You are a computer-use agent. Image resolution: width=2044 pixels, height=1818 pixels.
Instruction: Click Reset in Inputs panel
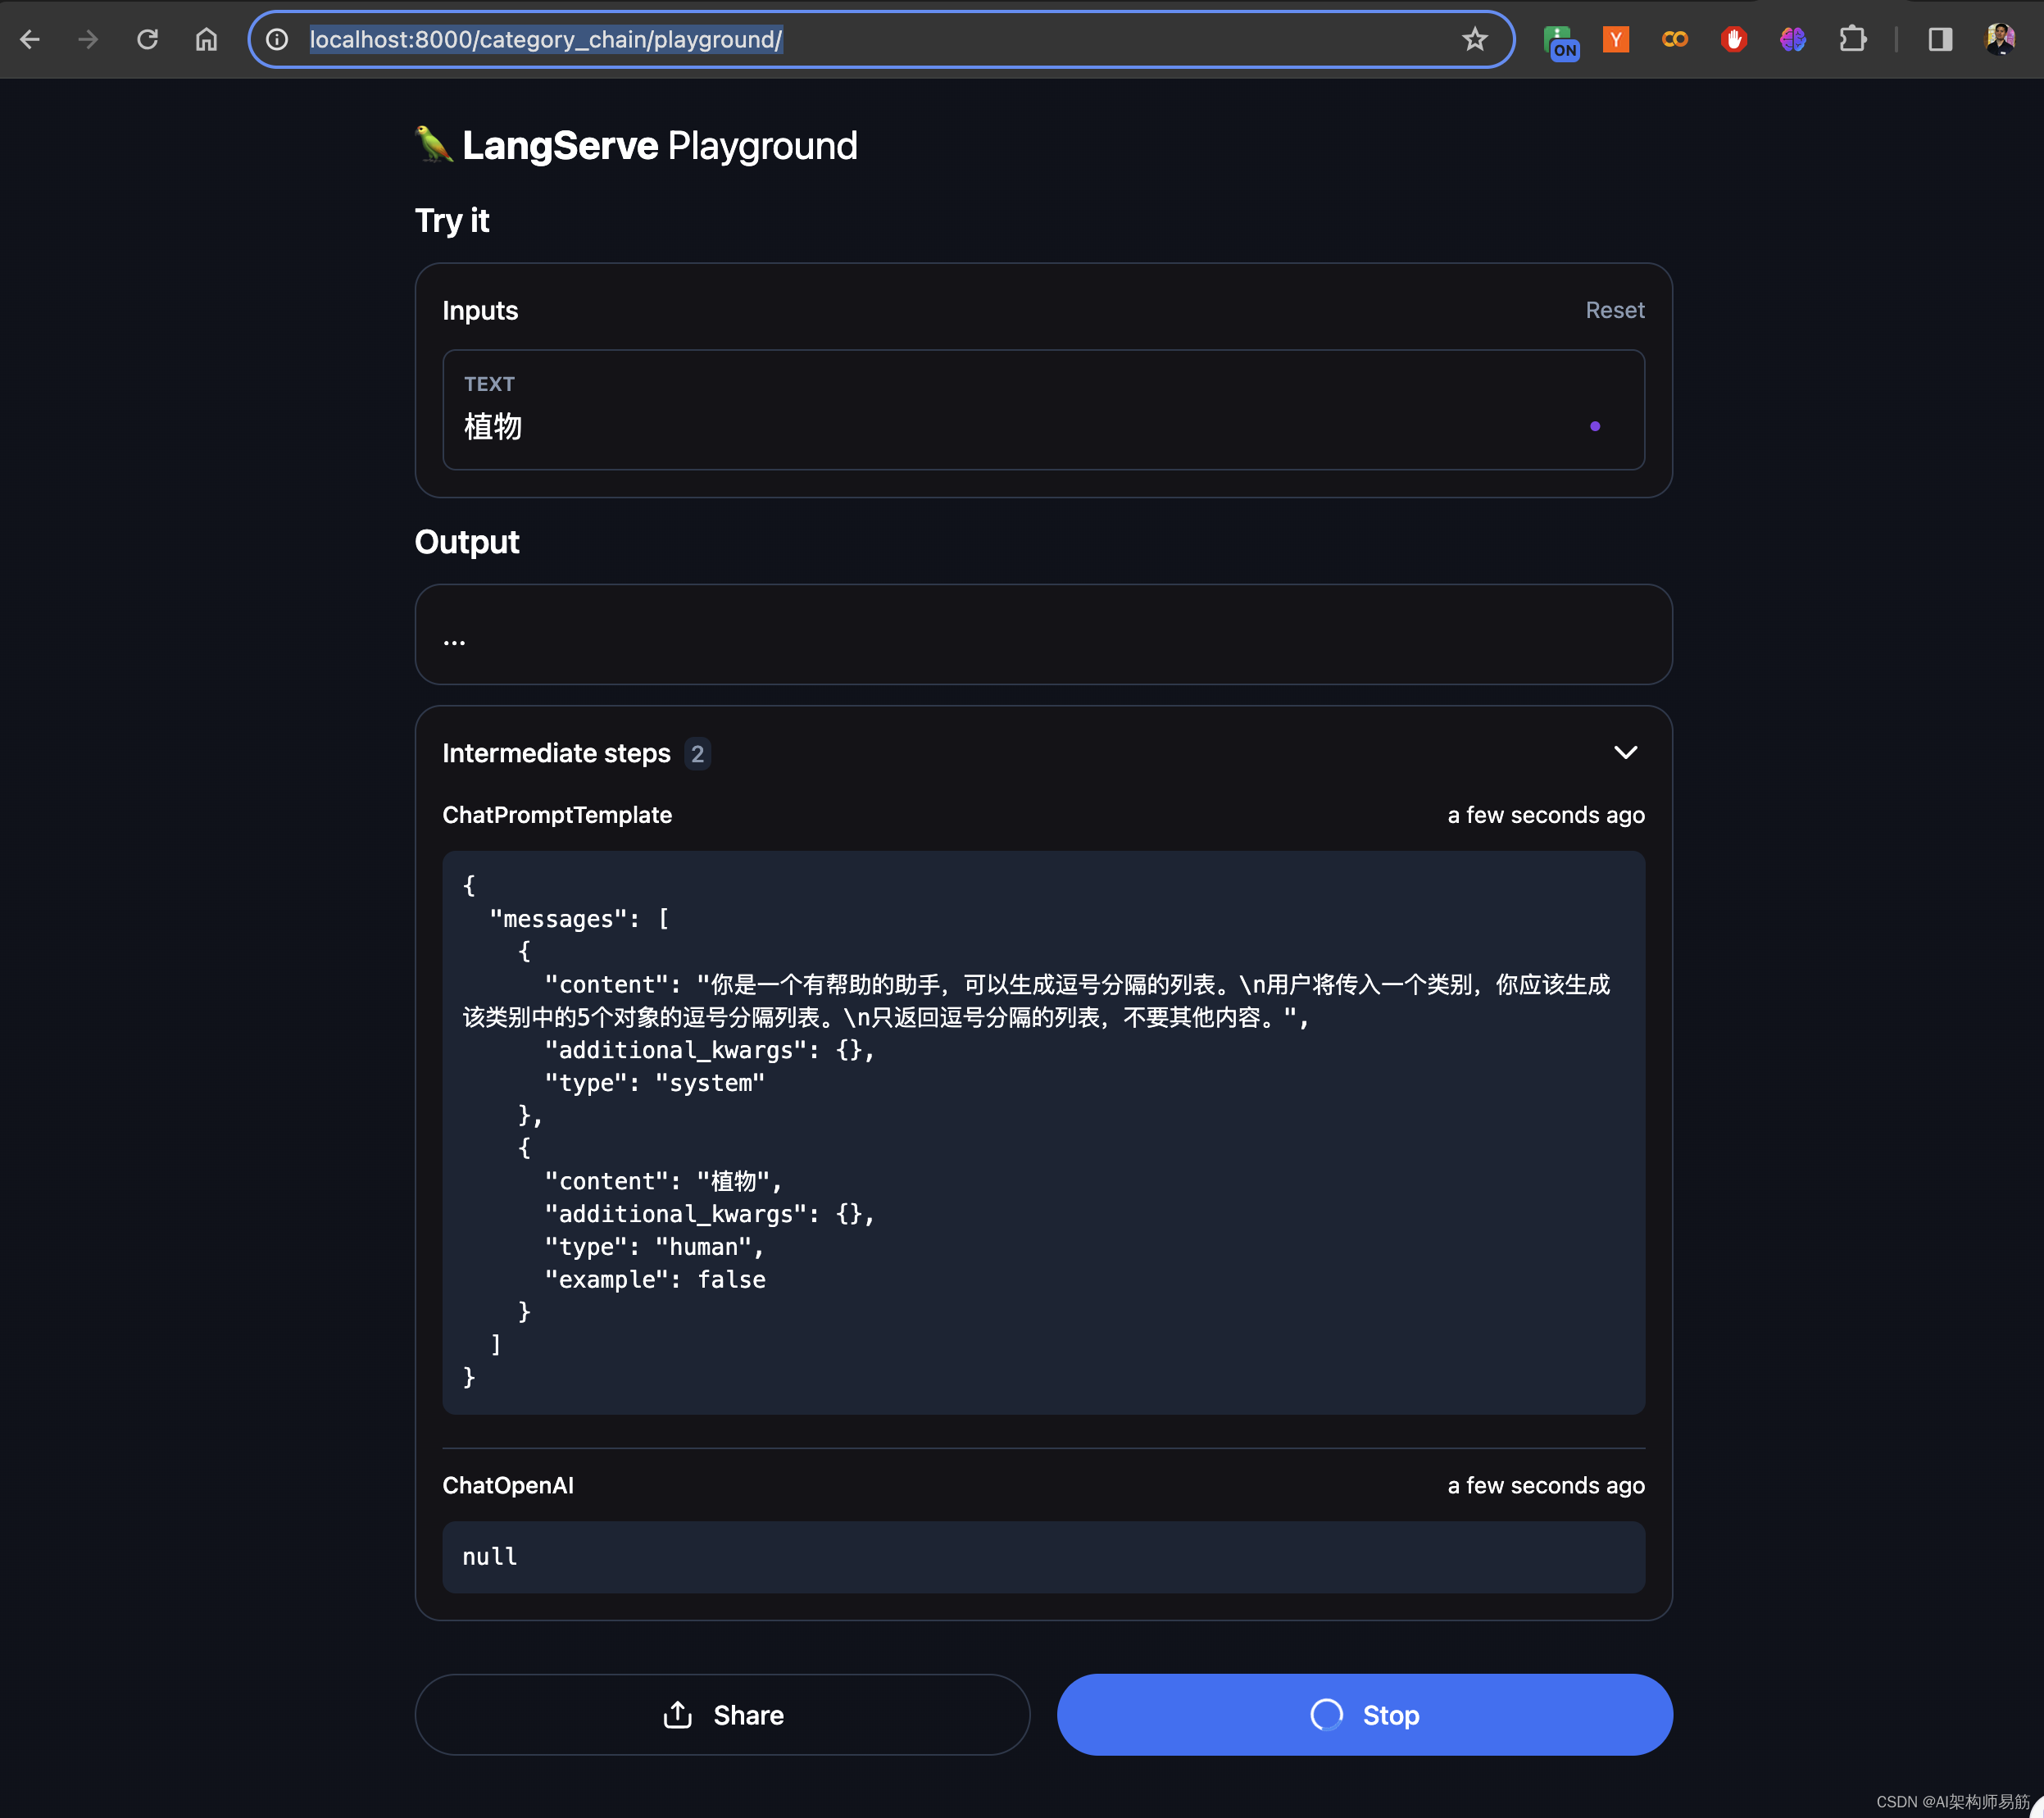click(x=1614, y=310)
